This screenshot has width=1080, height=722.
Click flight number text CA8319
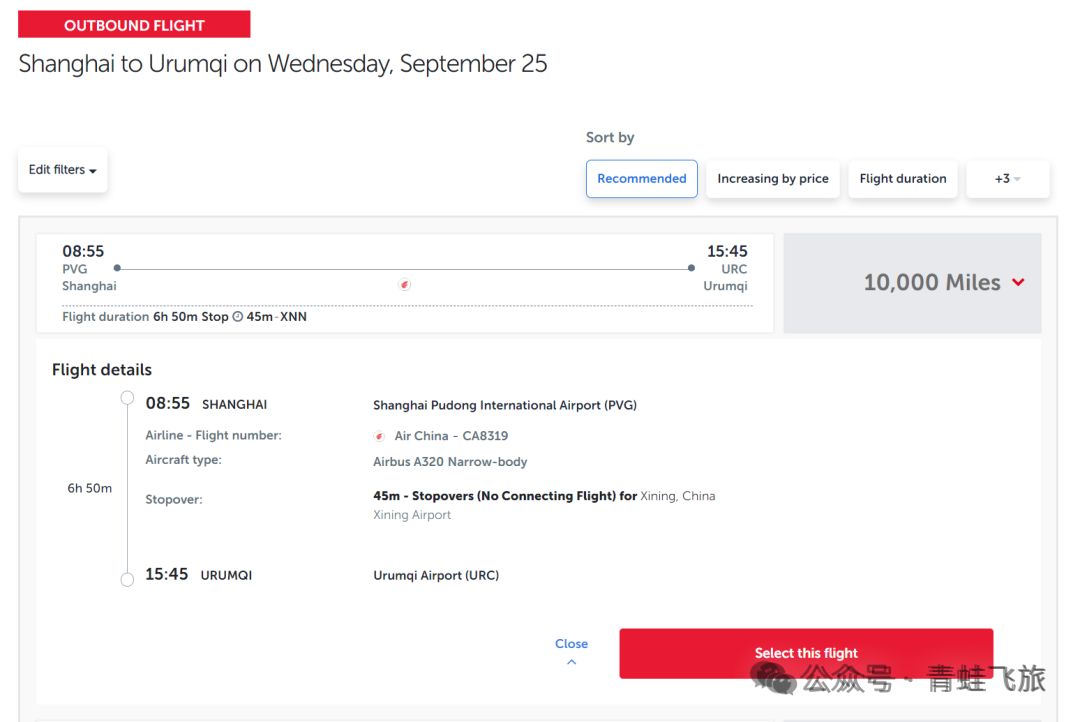pyautogui.click(x=485, y=435)
